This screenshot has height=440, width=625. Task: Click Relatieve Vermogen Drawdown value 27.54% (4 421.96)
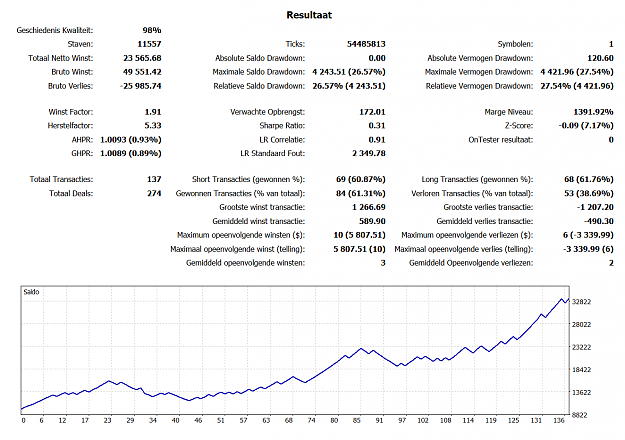click(x=577, y=86)
